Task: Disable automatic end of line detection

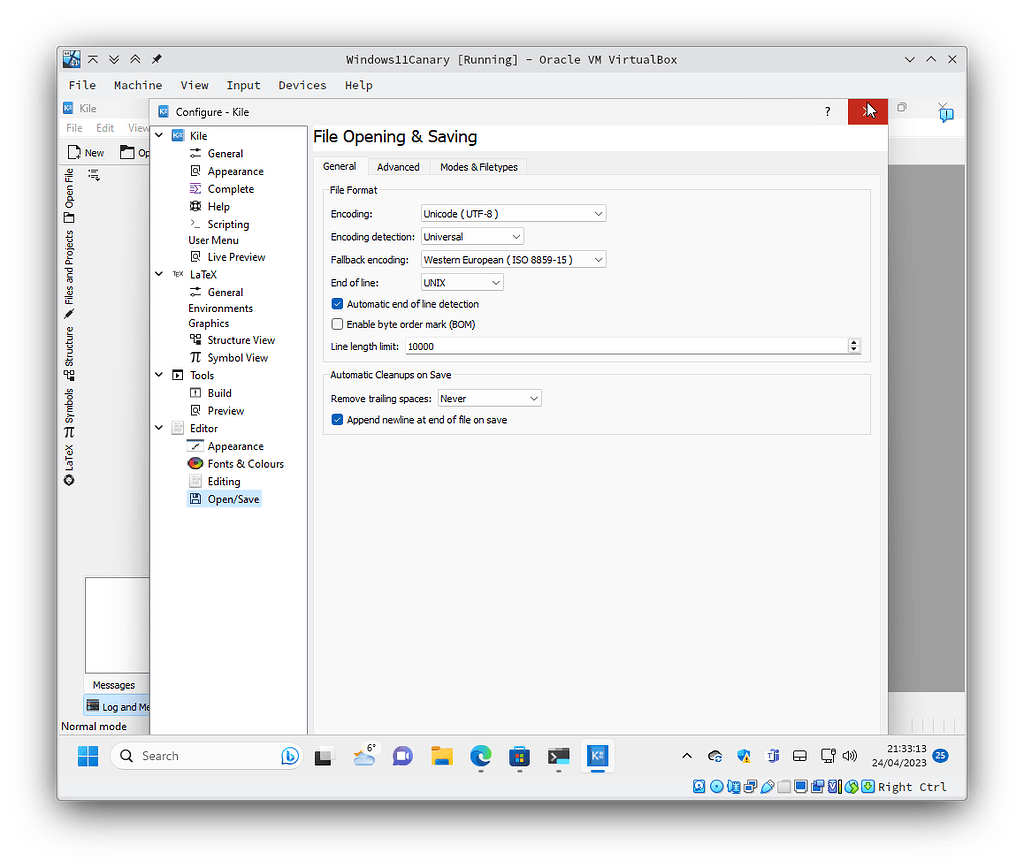Action: [337, 304]
